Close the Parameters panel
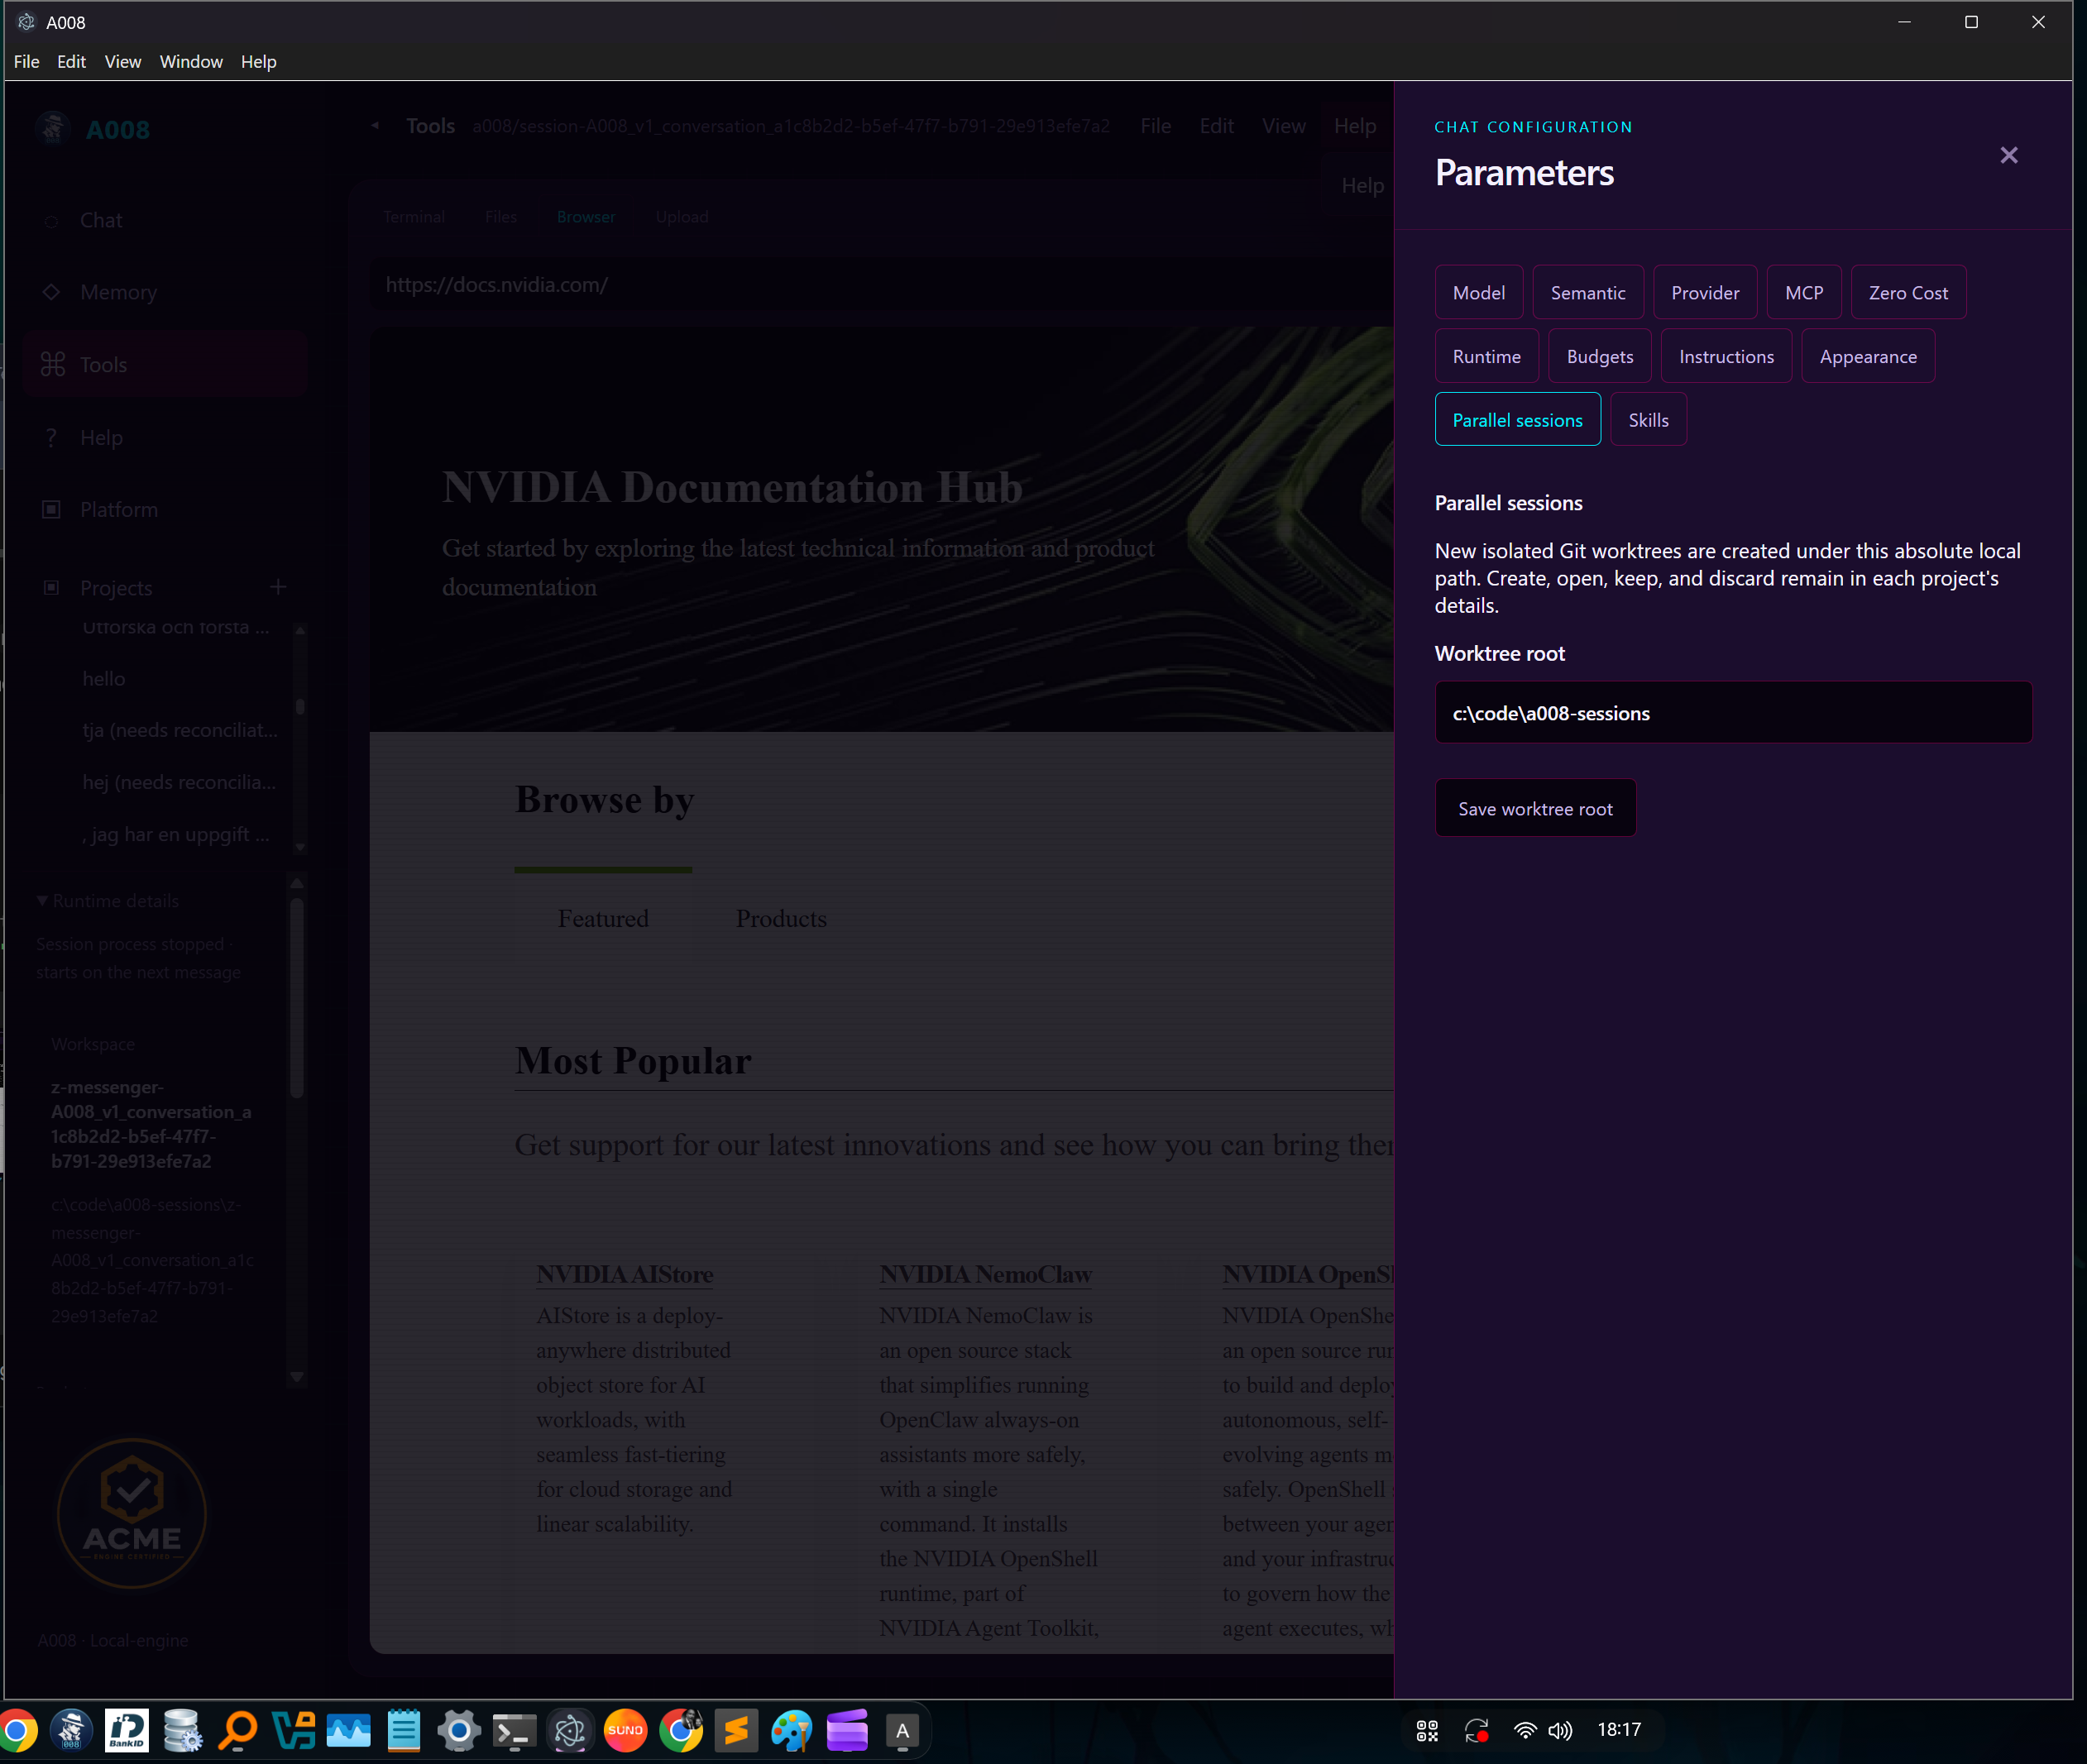Viewport: 2087px width, 1764px height. [2008, 155]
